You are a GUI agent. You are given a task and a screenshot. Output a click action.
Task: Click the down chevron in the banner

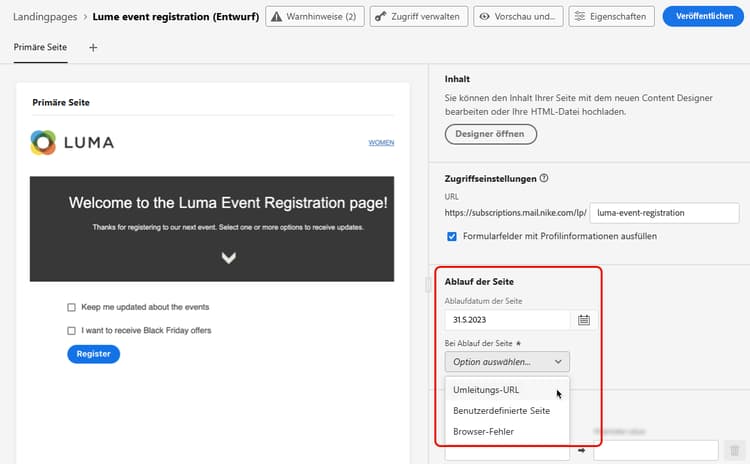(229, 258)
